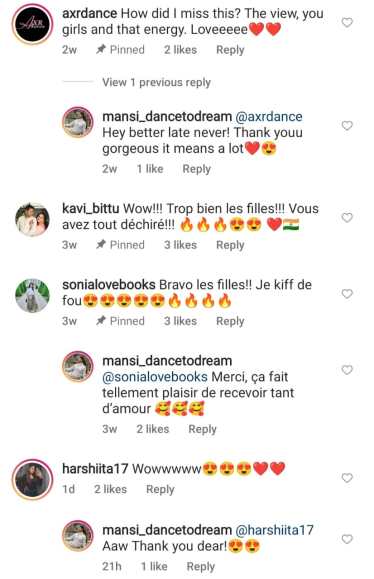View 3 likes on sonialovebooks comment
Screen dimensions: 374x579
(180, 321)
